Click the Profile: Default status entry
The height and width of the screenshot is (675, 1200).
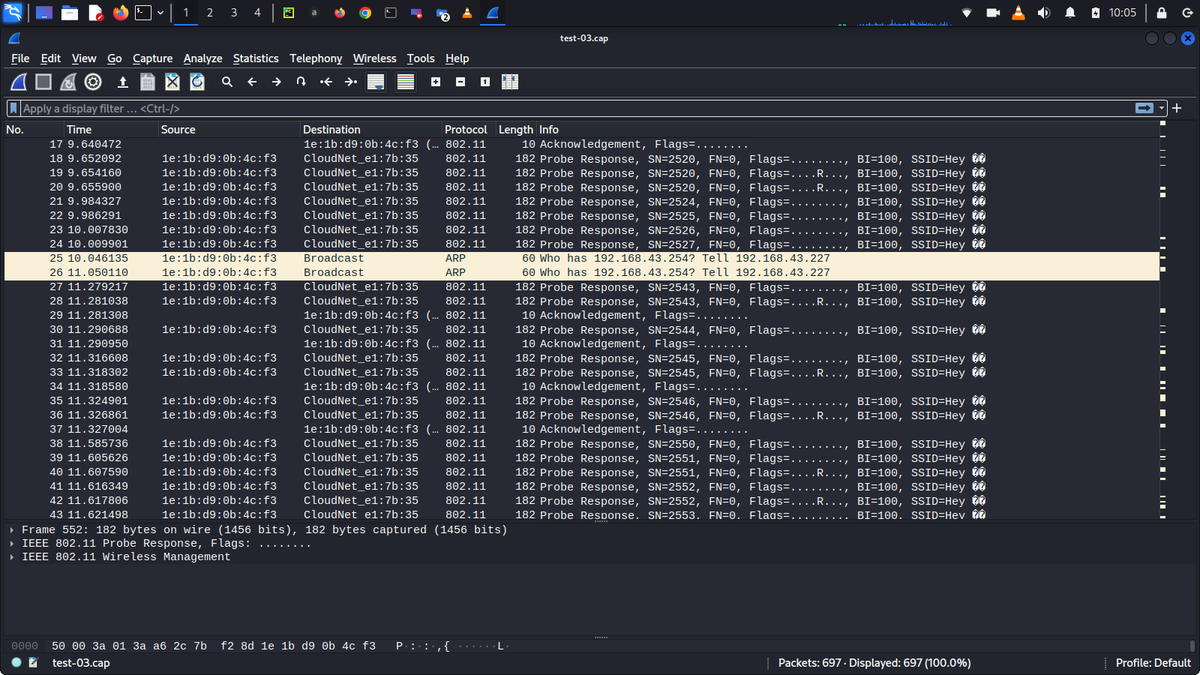pyautogui.click(x=1153, y=663)
